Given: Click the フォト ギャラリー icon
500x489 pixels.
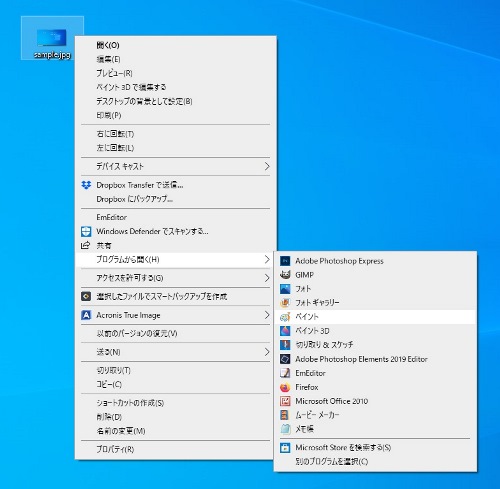Looking at the screenshot, I should pos(285,303).
